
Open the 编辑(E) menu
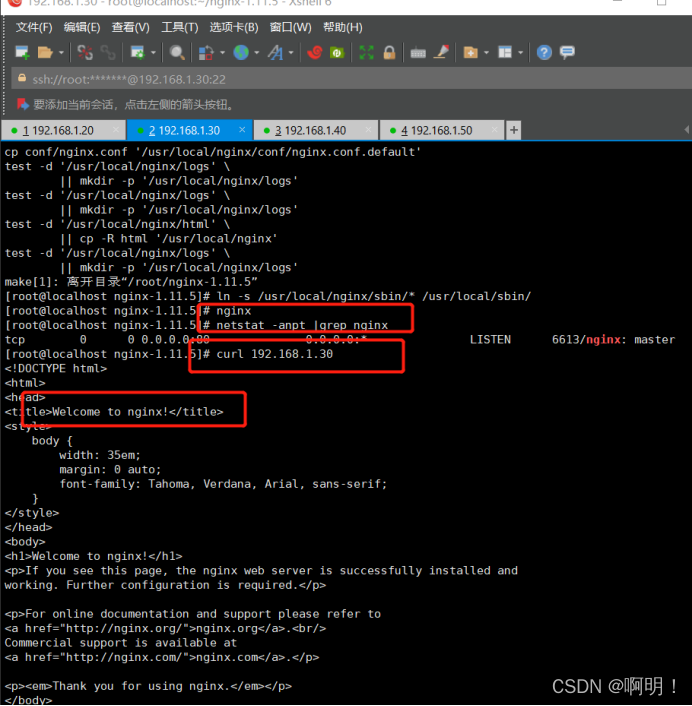click(x=81, y=27)
